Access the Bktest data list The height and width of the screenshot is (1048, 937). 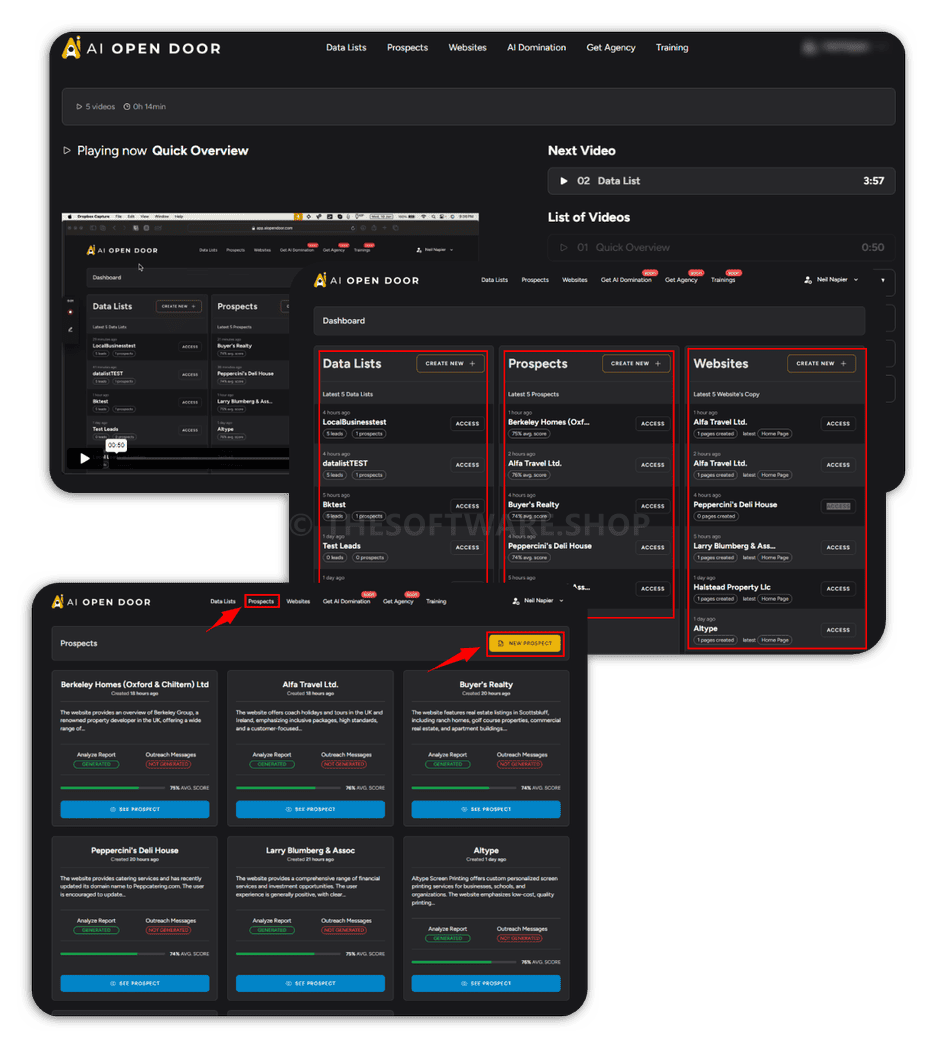(x=467, y=507)
